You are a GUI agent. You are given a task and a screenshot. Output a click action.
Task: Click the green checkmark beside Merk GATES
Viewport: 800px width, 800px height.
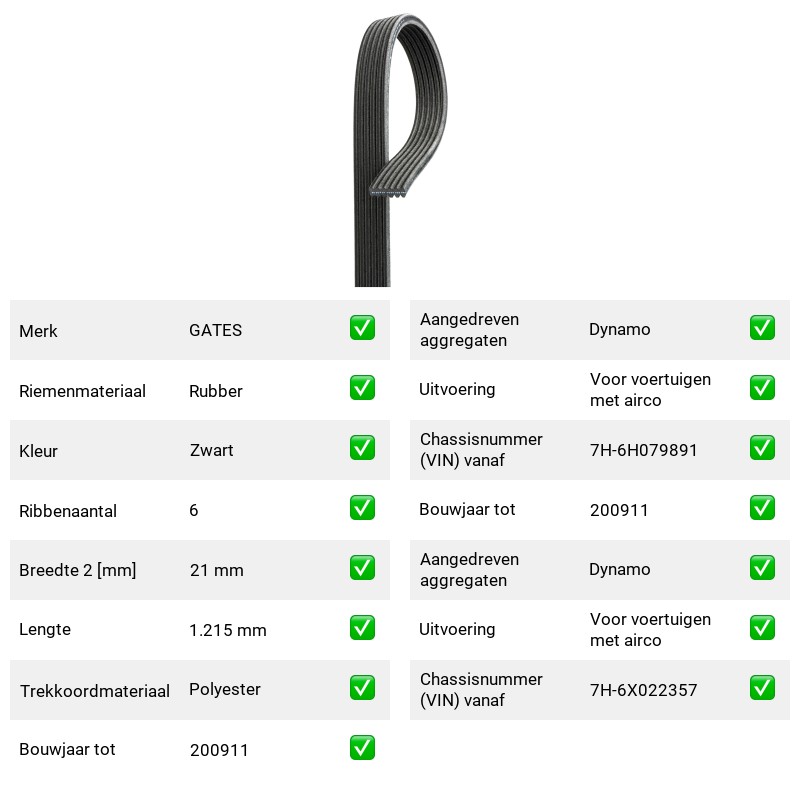362,328
